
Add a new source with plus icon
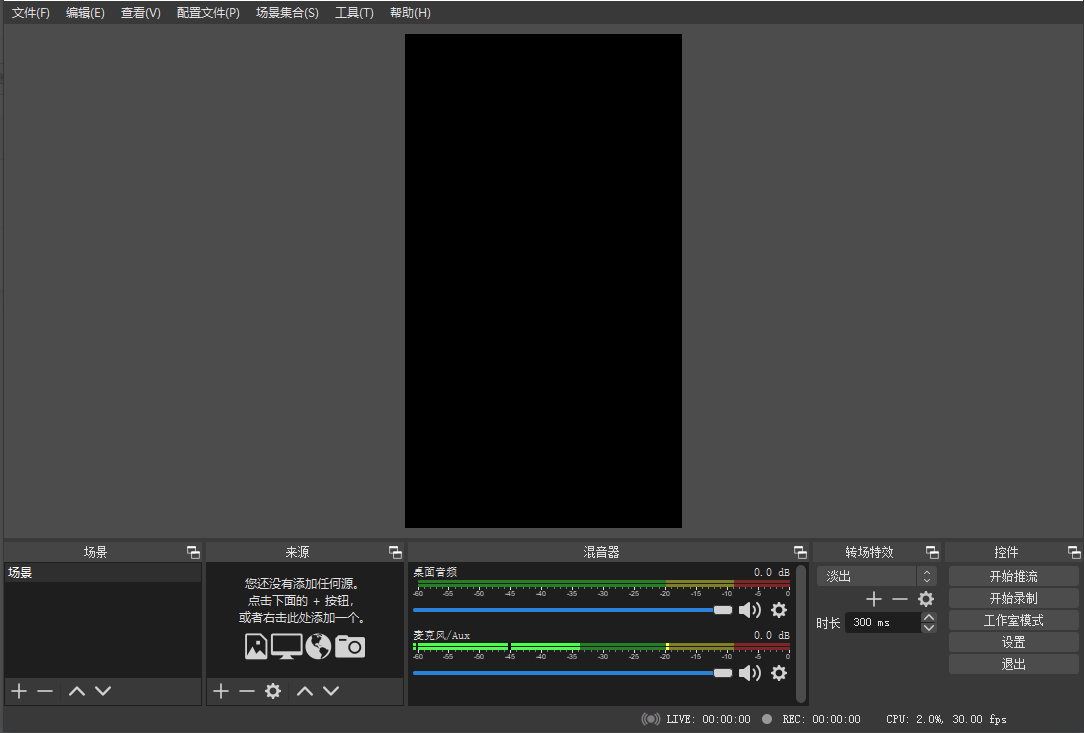(x=221, y=691)
